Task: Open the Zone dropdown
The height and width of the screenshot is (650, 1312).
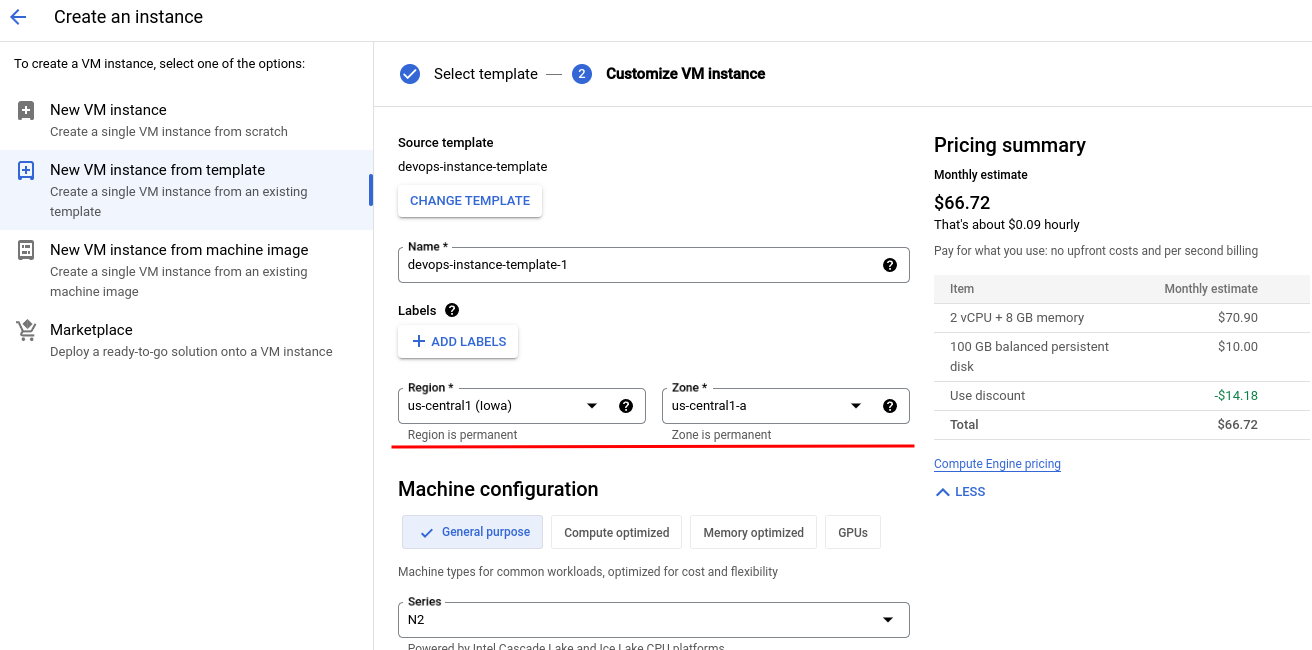Action: [786, 406]
